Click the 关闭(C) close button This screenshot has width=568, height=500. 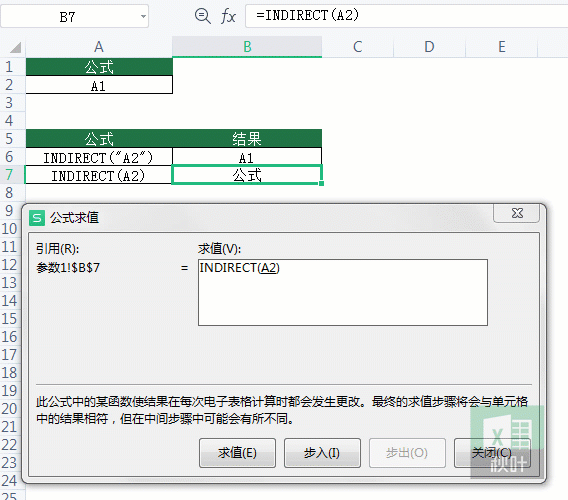point(492,453)
